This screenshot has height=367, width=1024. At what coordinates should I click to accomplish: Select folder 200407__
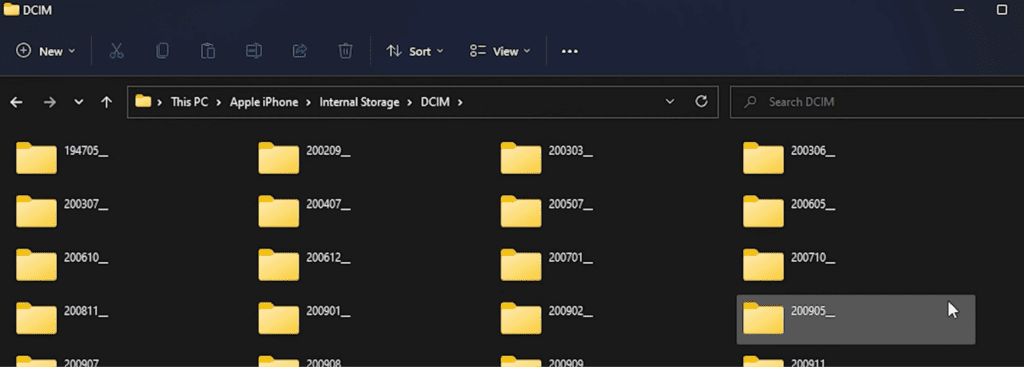pos(304,211)
